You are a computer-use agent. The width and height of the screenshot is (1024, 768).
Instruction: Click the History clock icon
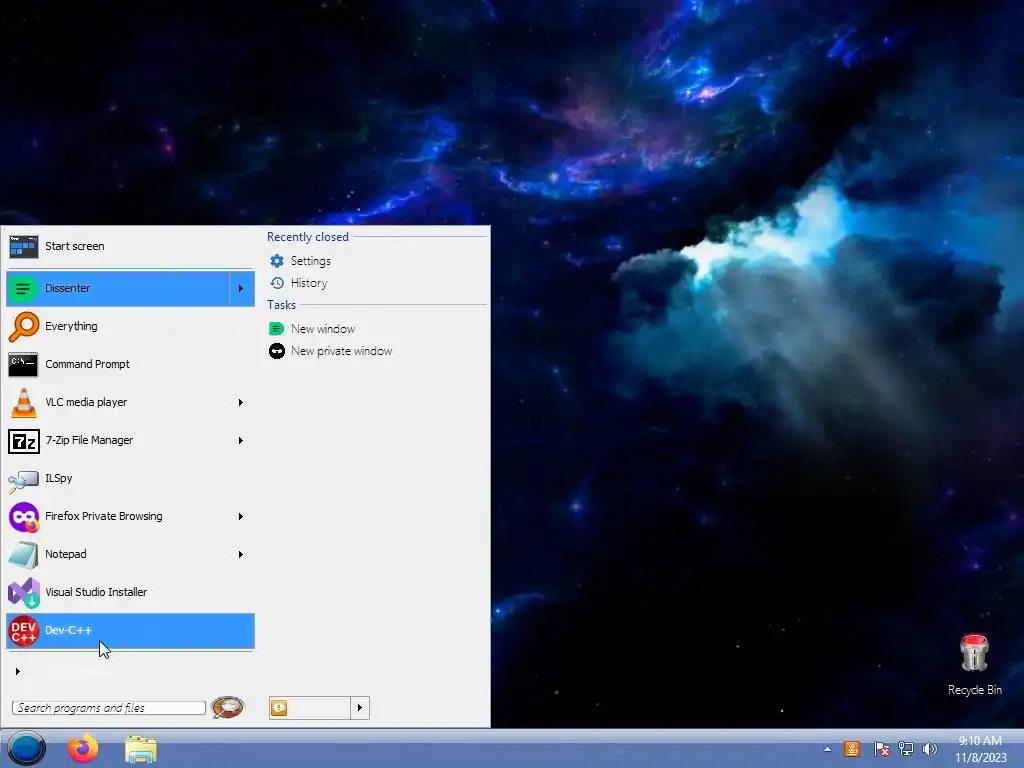(277, 283)
